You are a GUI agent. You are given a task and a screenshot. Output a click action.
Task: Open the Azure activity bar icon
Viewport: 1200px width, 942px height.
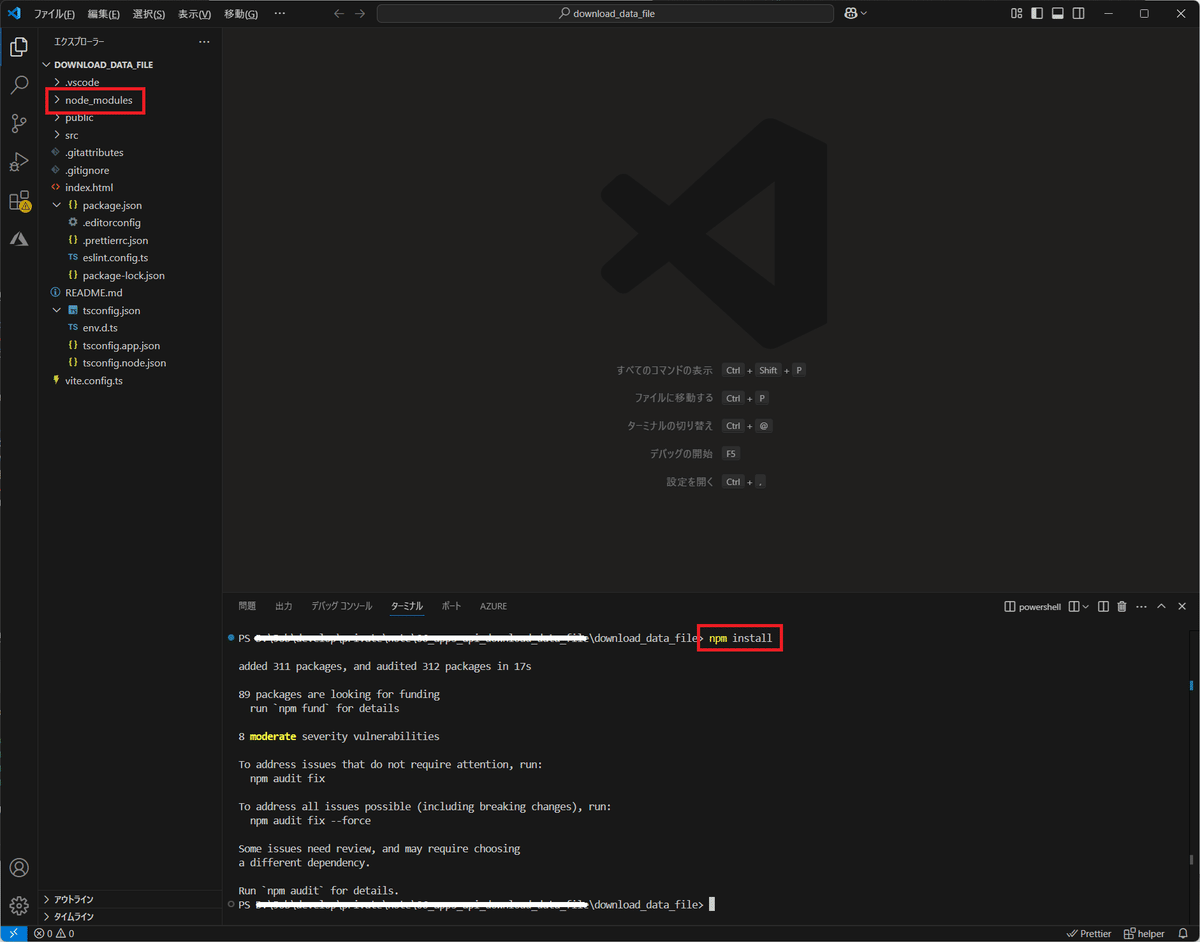(x=18, y=238)
